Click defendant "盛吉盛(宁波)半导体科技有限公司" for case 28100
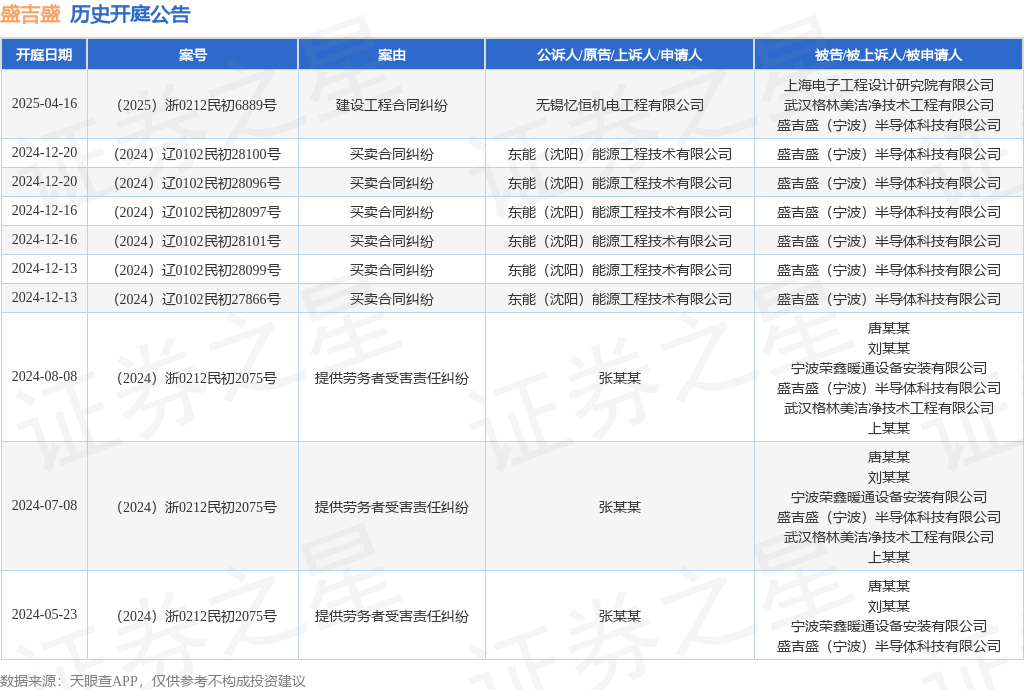The height and width of the screenshot is (690, 1024). point(889,154)
